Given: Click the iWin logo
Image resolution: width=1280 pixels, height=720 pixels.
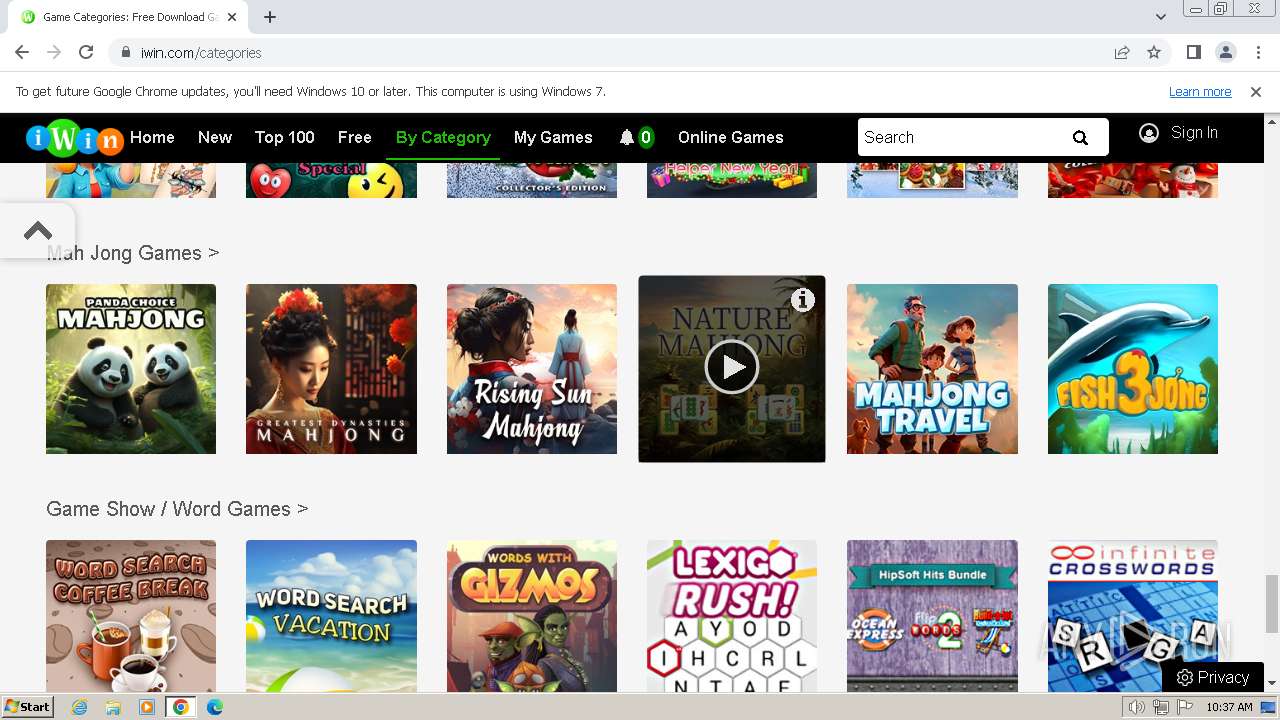Looking at the screenshot, I should coord(74,138).
